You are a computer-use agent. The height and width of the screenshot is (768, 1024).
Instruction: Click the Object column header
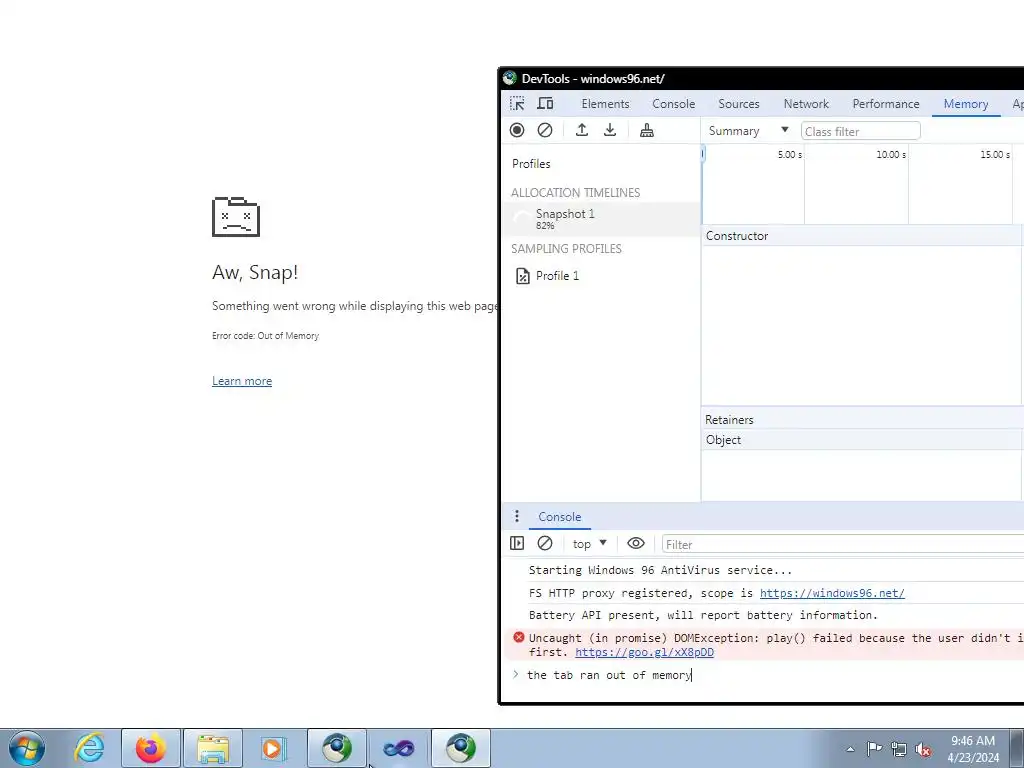(861, 440)
